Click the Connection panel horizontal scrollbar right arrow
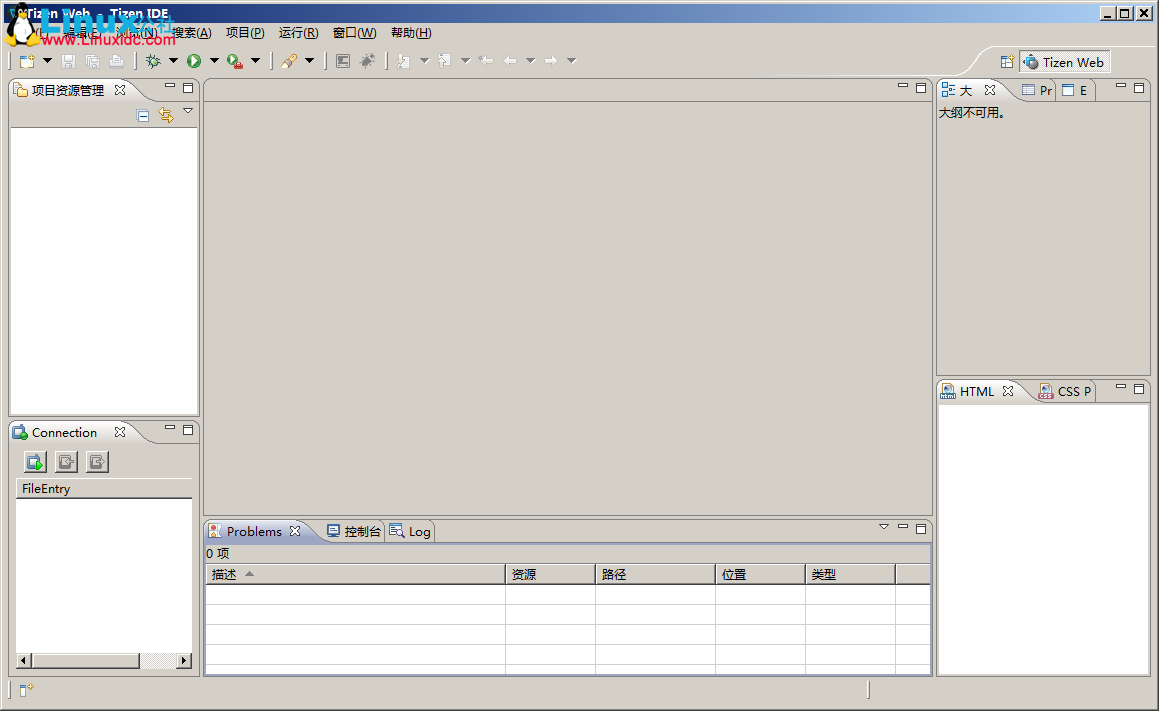 [184, 661]
